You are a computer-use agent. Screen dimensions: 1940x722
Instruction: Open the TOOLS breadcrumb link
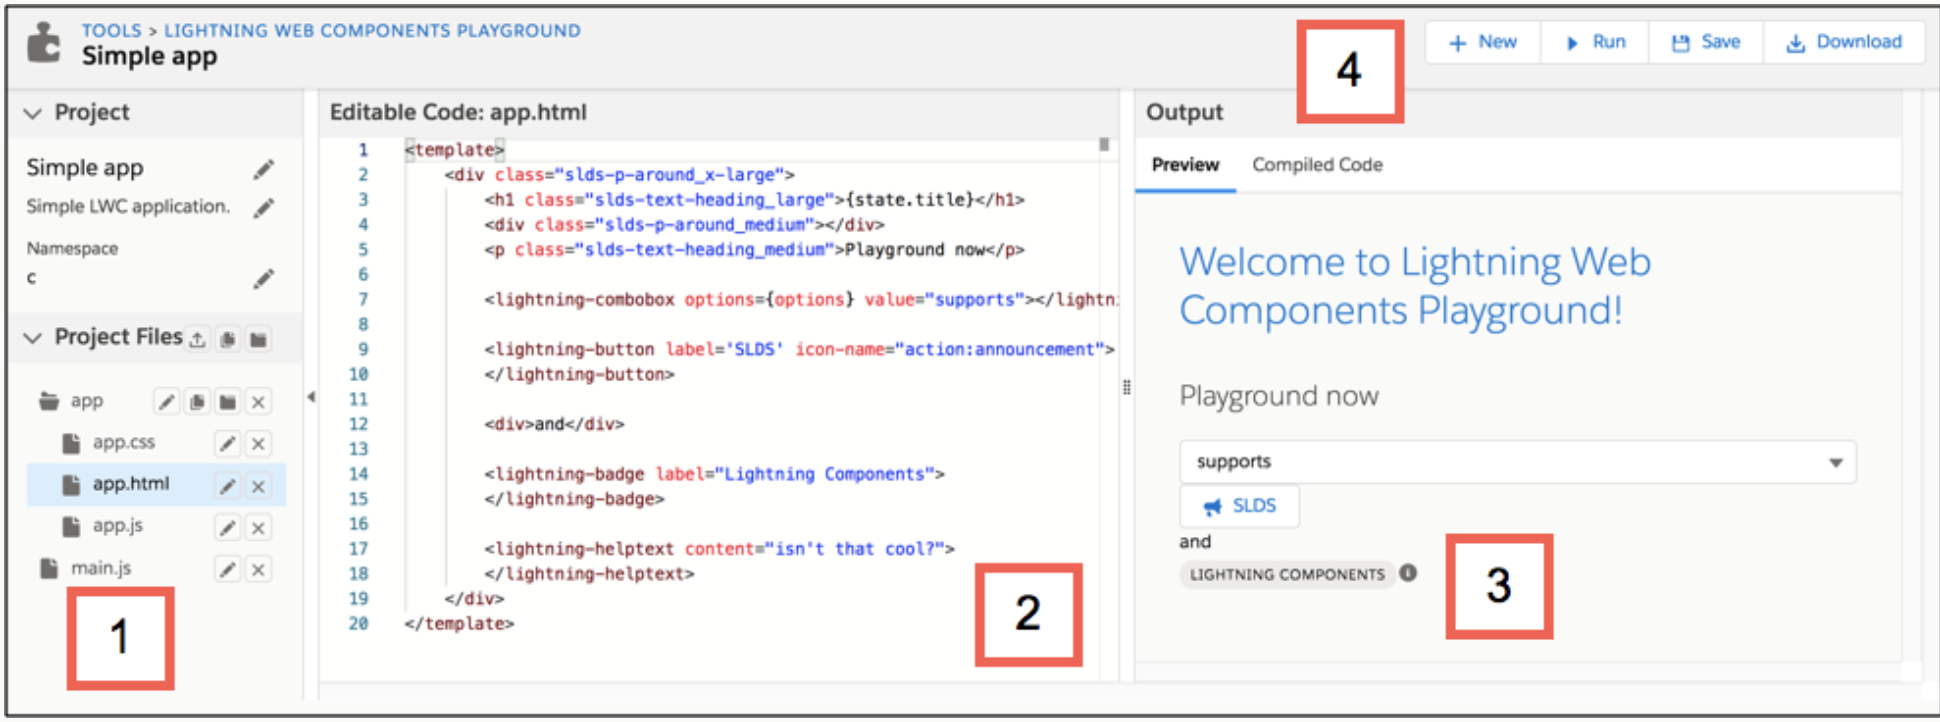(112, 31)
